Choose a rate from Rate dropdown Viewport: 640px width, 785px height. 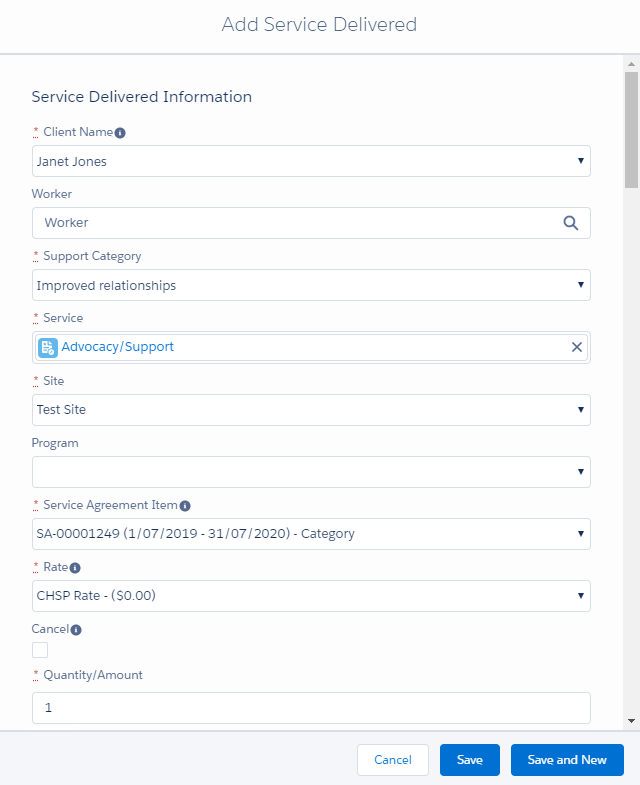(311, 595)
